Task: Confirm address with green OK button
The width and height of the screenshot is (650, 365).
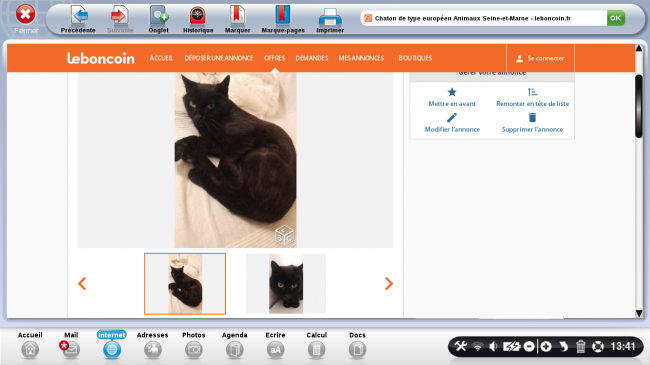Action: tap(616, 18)
